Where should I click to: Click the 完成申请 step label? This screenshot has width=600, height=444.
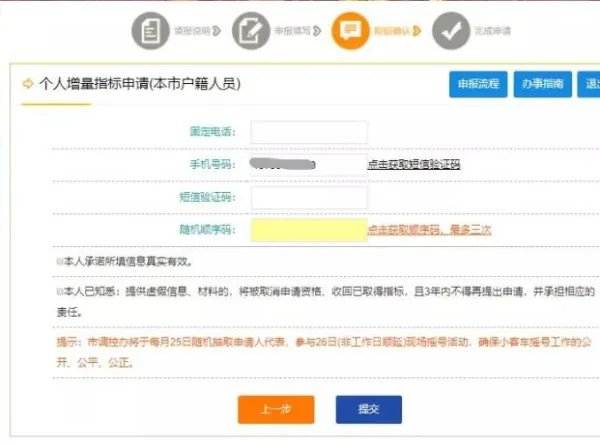492,31
